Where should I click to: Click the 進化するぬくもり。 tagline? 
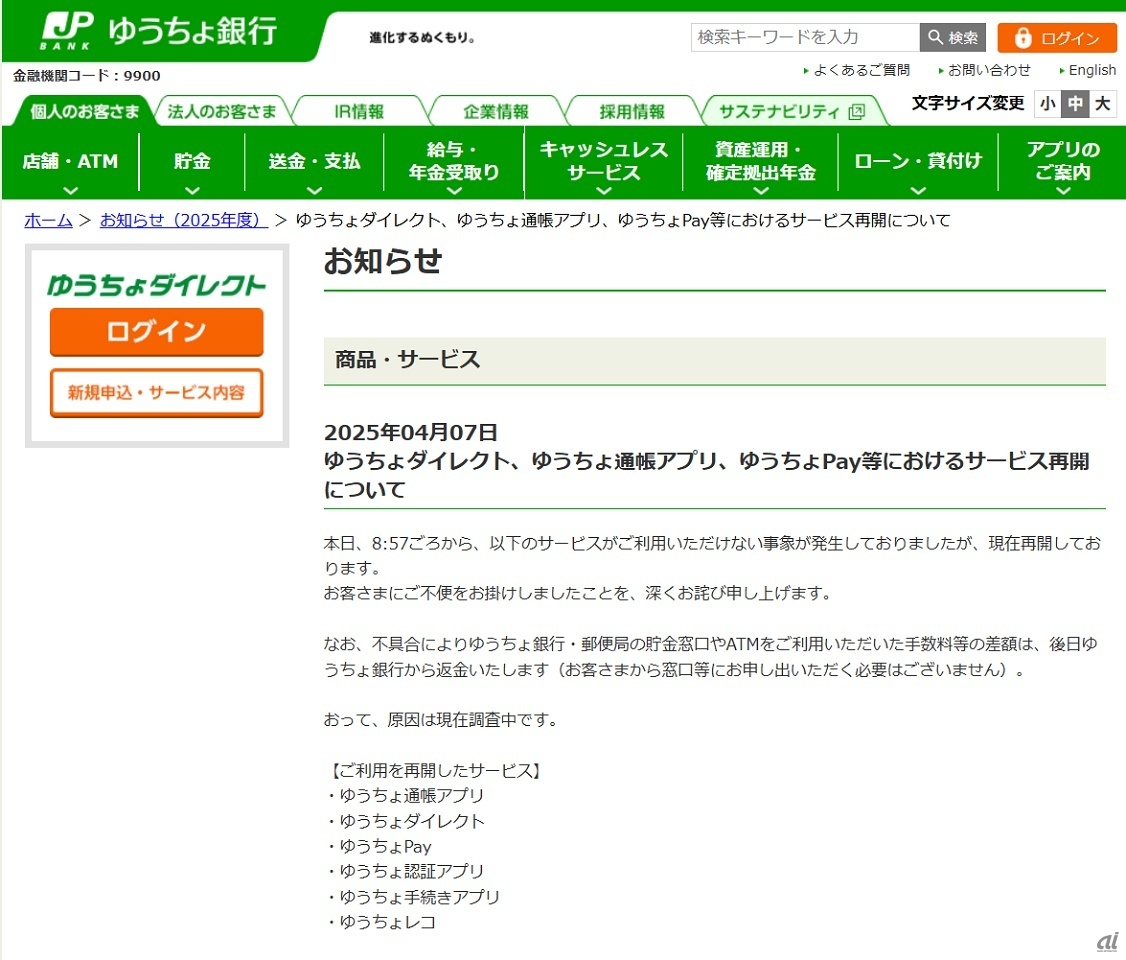(422, 37)
